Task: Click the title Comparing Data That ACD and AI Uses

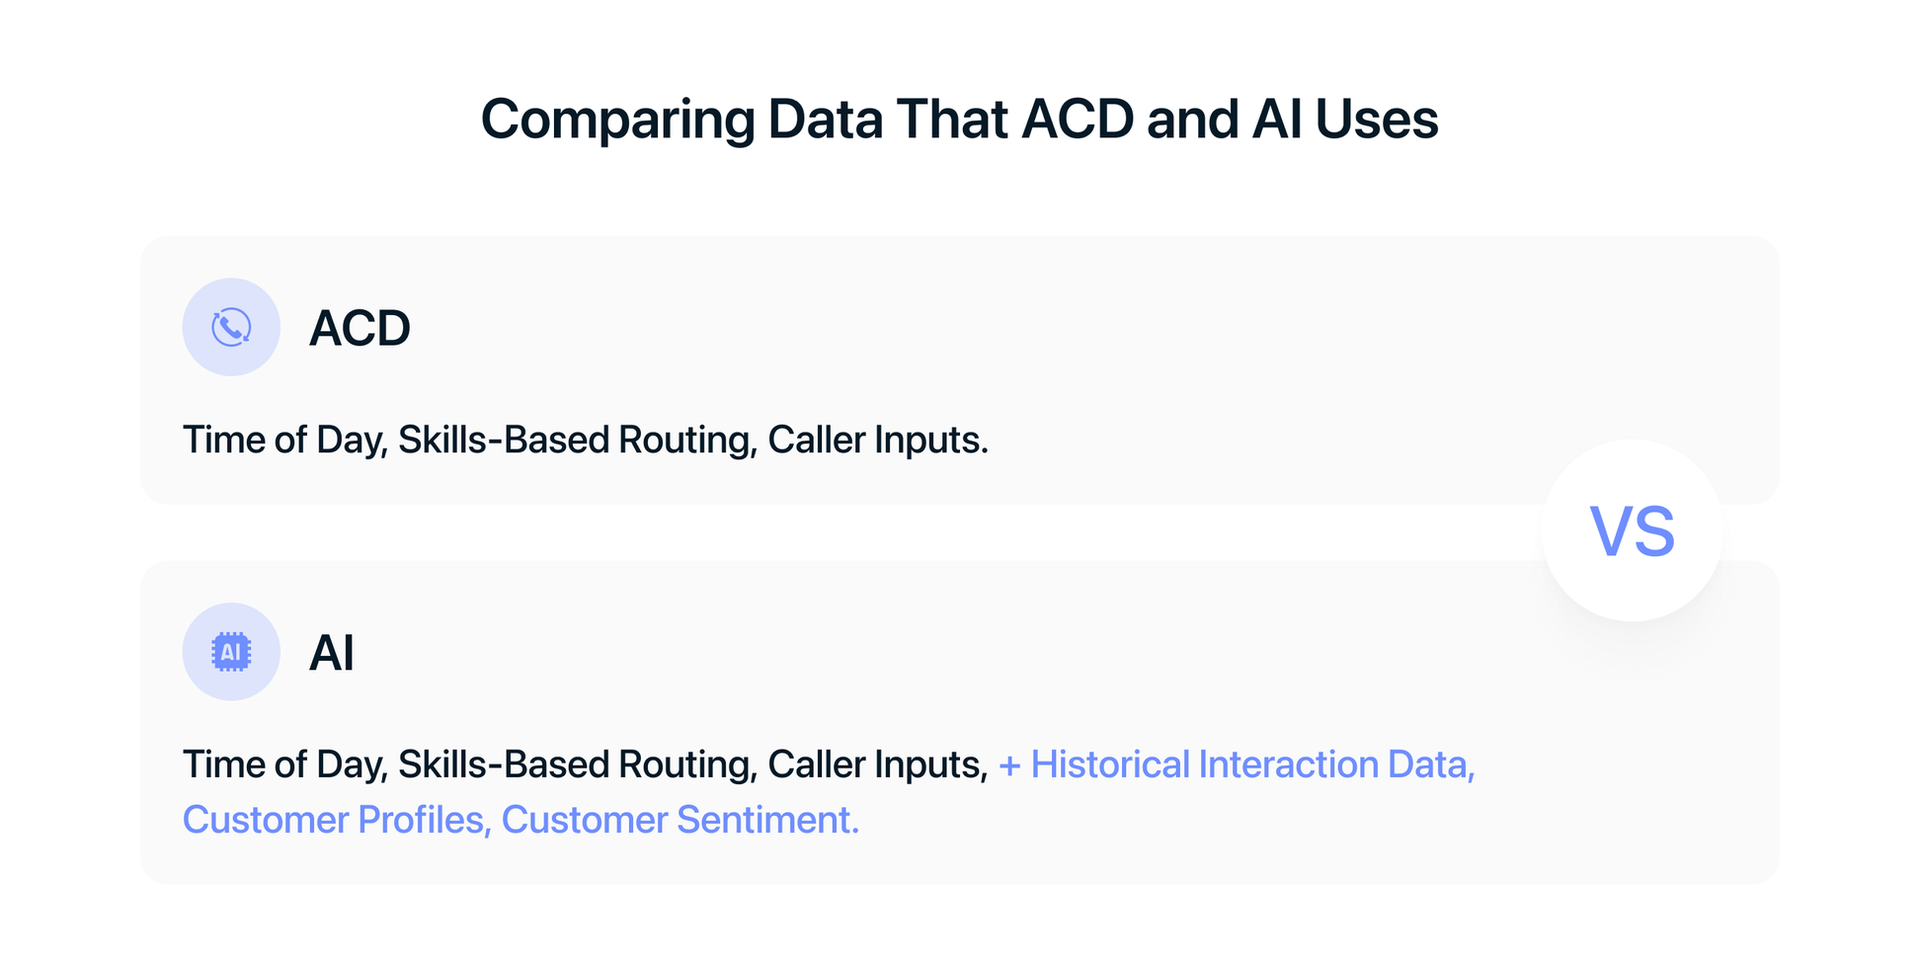Action: [x=959, y=119]
